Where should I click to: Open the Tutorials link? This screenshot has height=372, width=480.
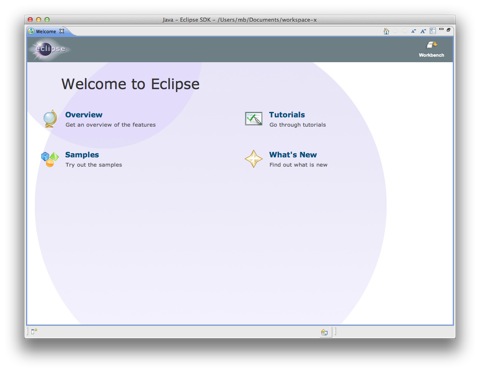pyautogui.click(x=287, y=115)
